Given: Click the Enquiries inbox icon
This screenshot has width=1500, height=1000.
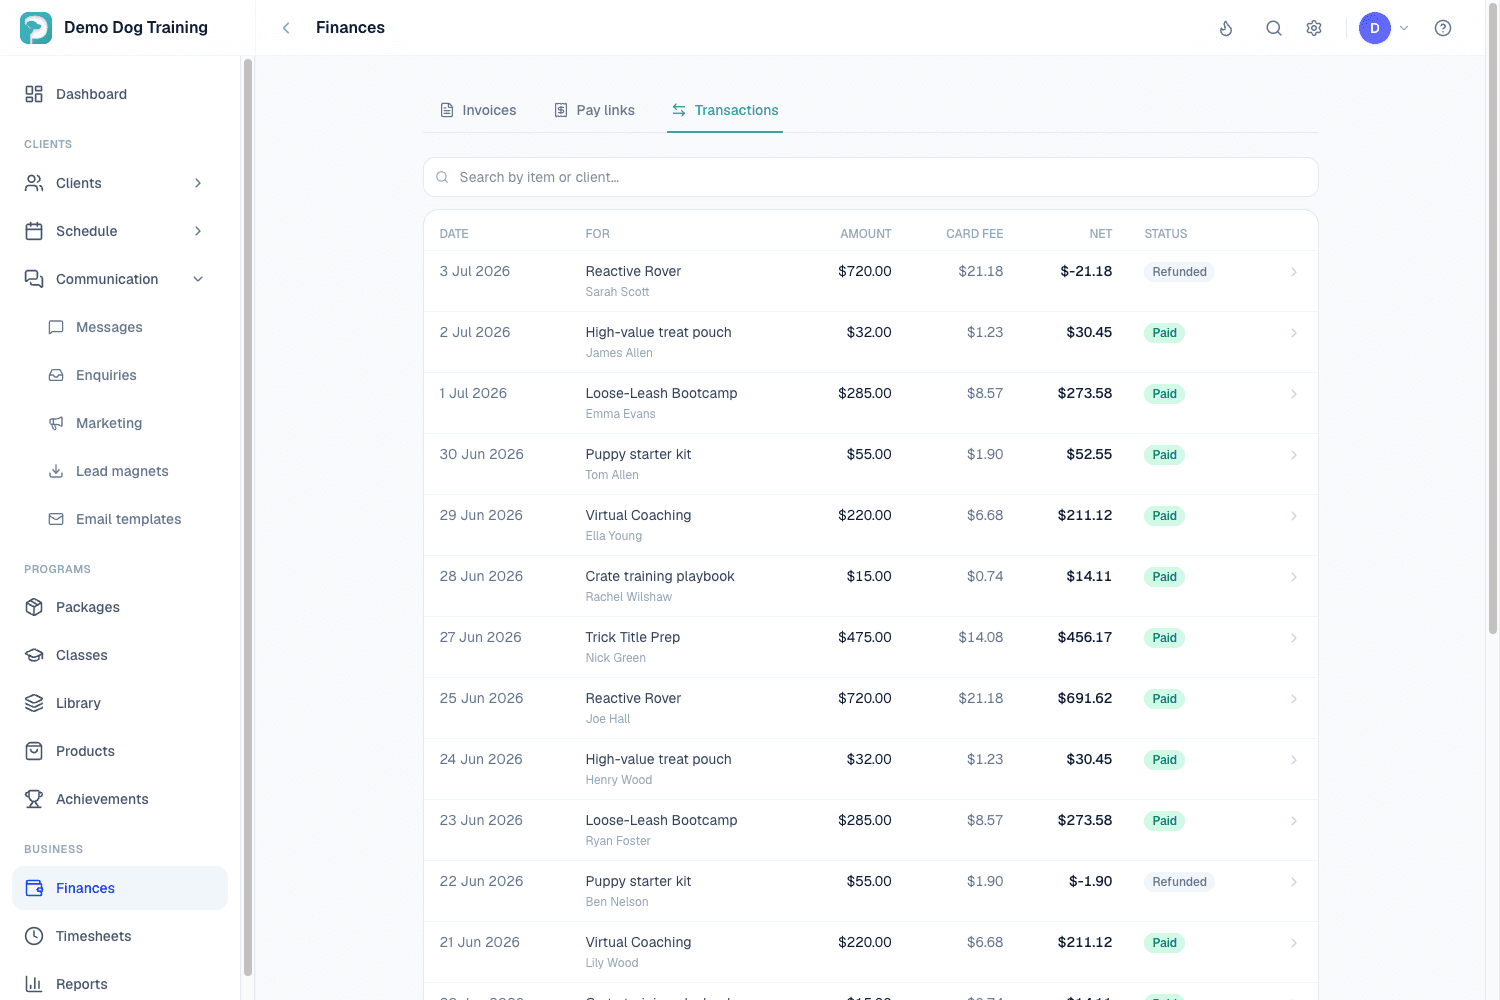Looking at the screenshot, I should 56,375.
